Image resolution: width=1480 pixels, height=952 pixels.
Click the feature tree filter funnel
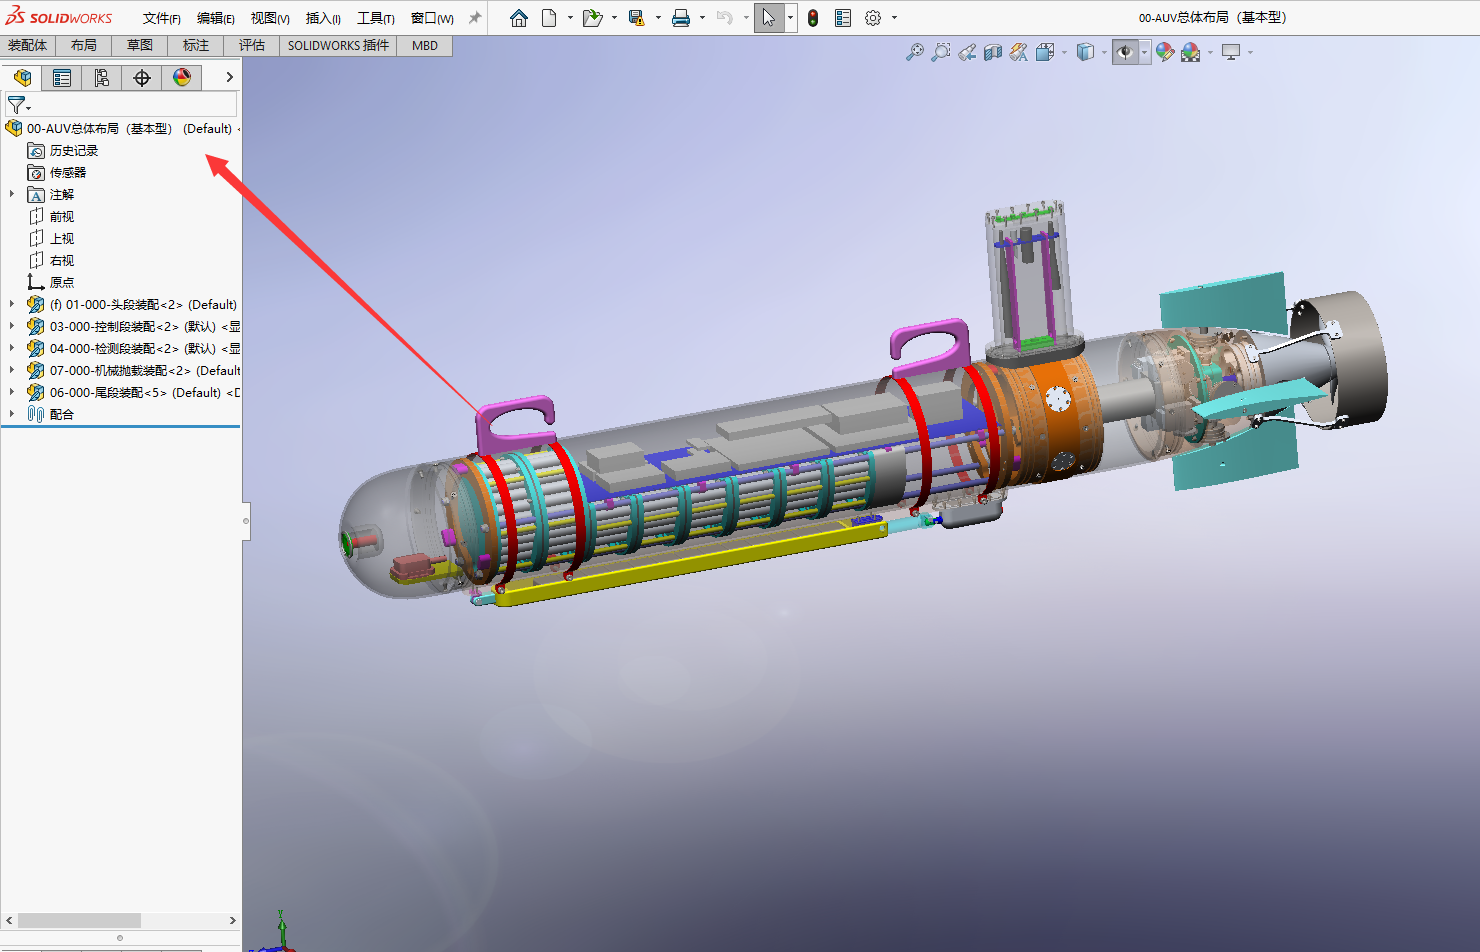coord(16,104)
